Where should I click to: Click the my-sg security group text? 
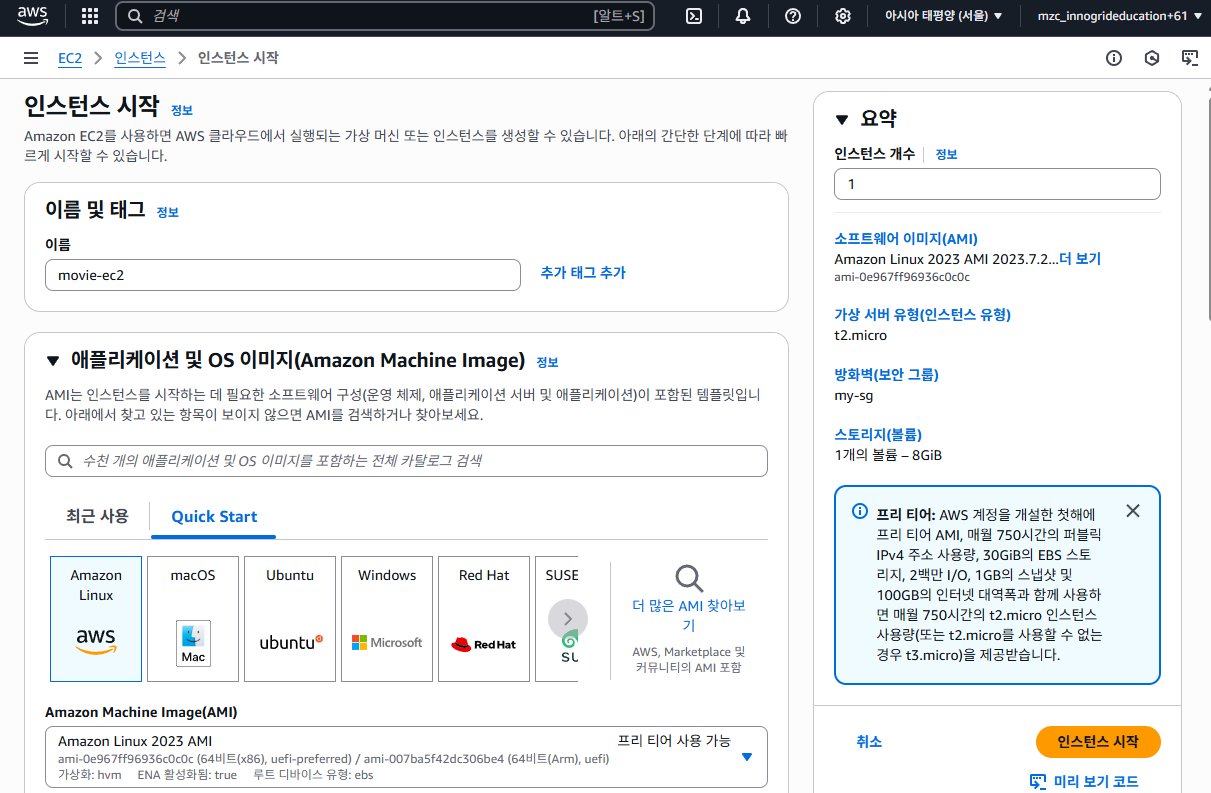pyautogui.click(x=853, y=395)
